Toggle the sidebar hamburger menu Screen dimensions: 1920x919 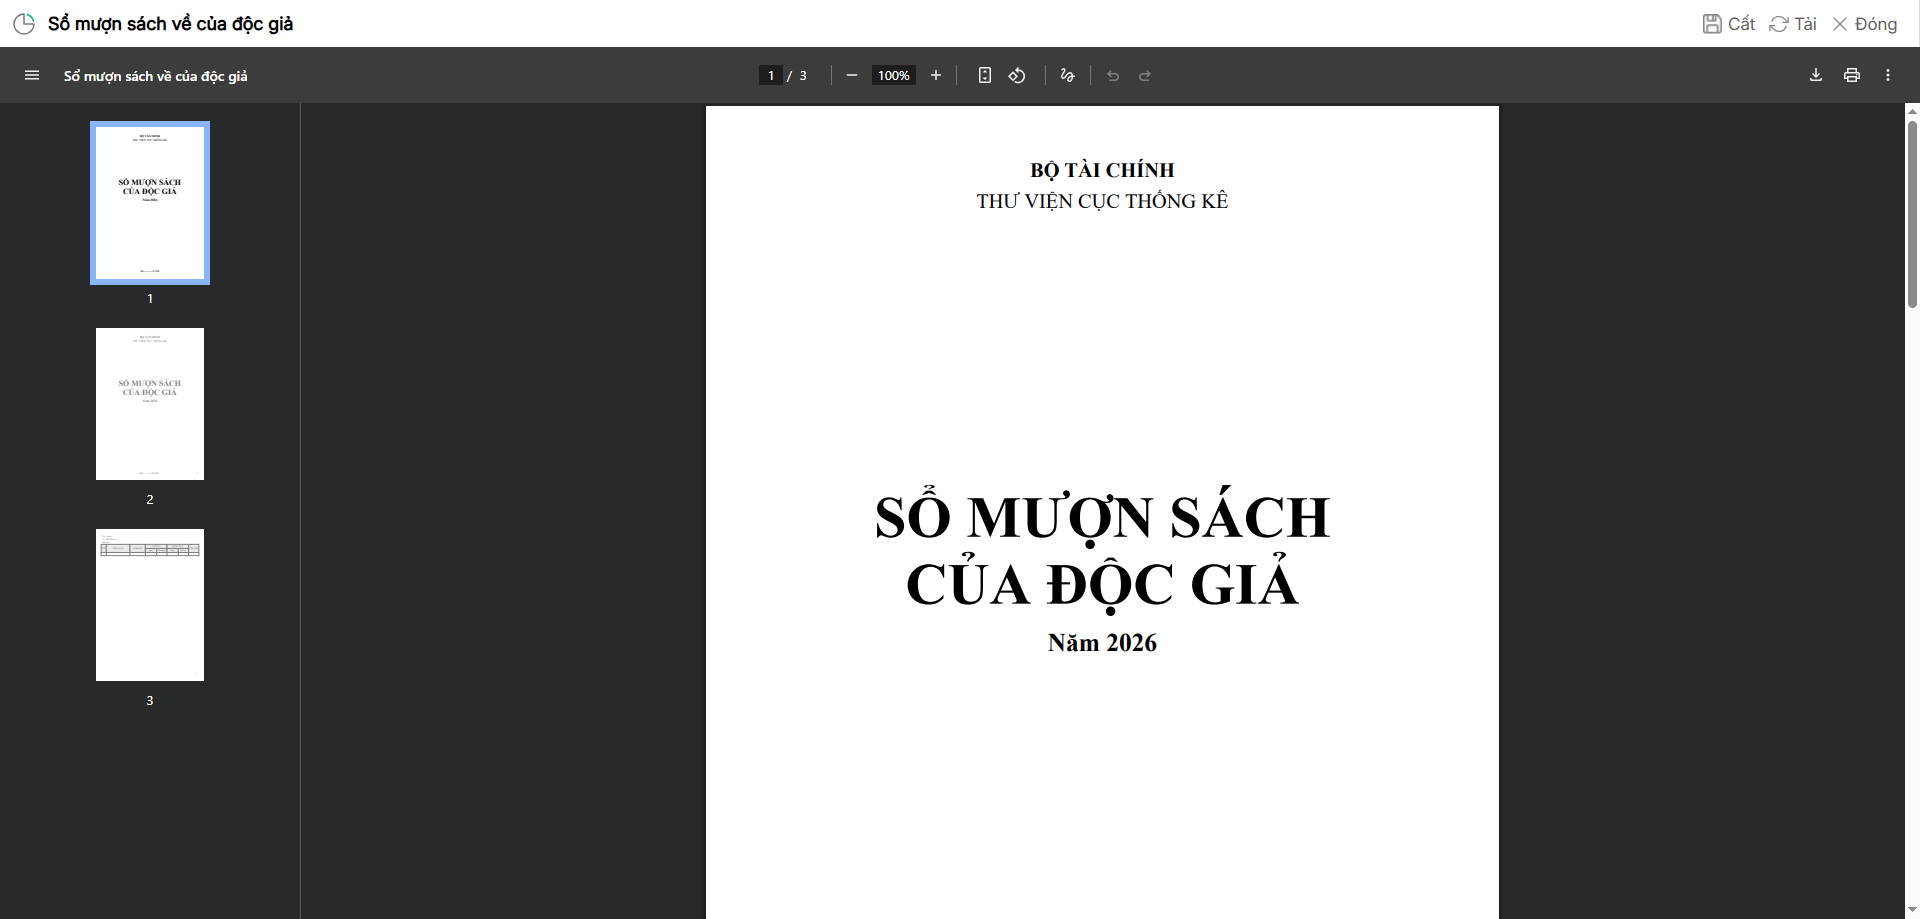(x=32, y=76)
